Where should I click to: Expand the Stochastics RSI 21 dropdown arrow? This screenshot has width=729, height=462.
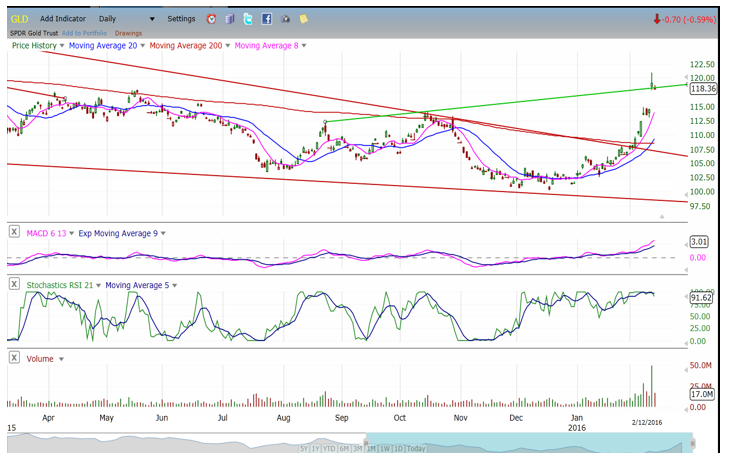point(99,285)
